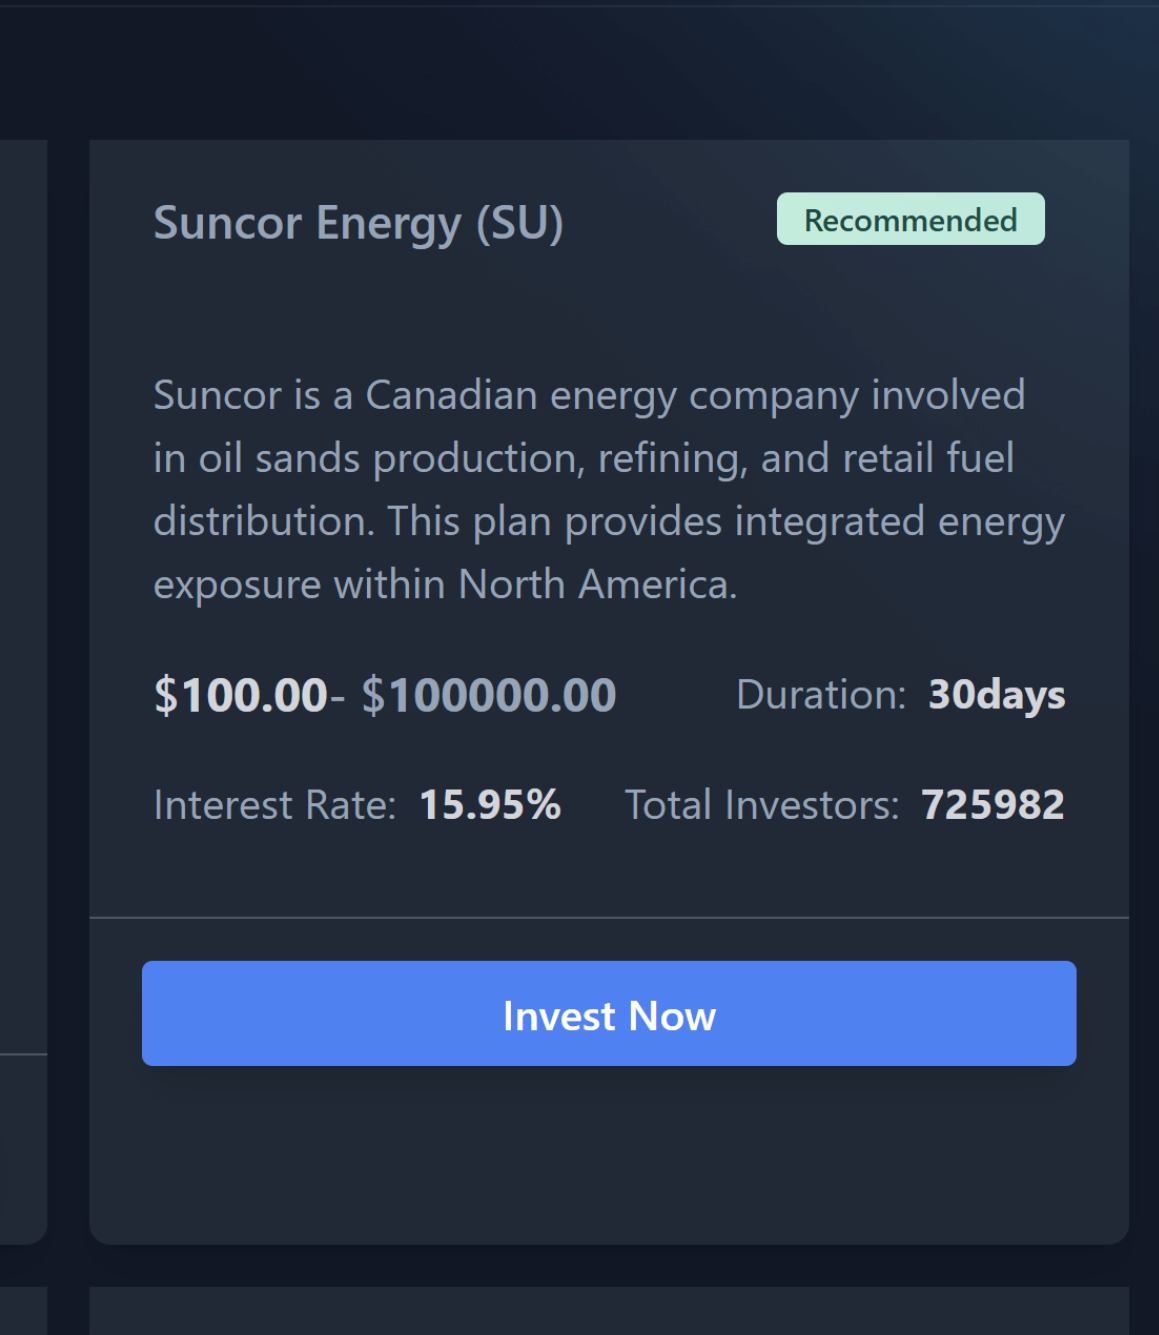Select the 725982 investor count
The height and width of the screenshot is (1335, 1159).
992,805
